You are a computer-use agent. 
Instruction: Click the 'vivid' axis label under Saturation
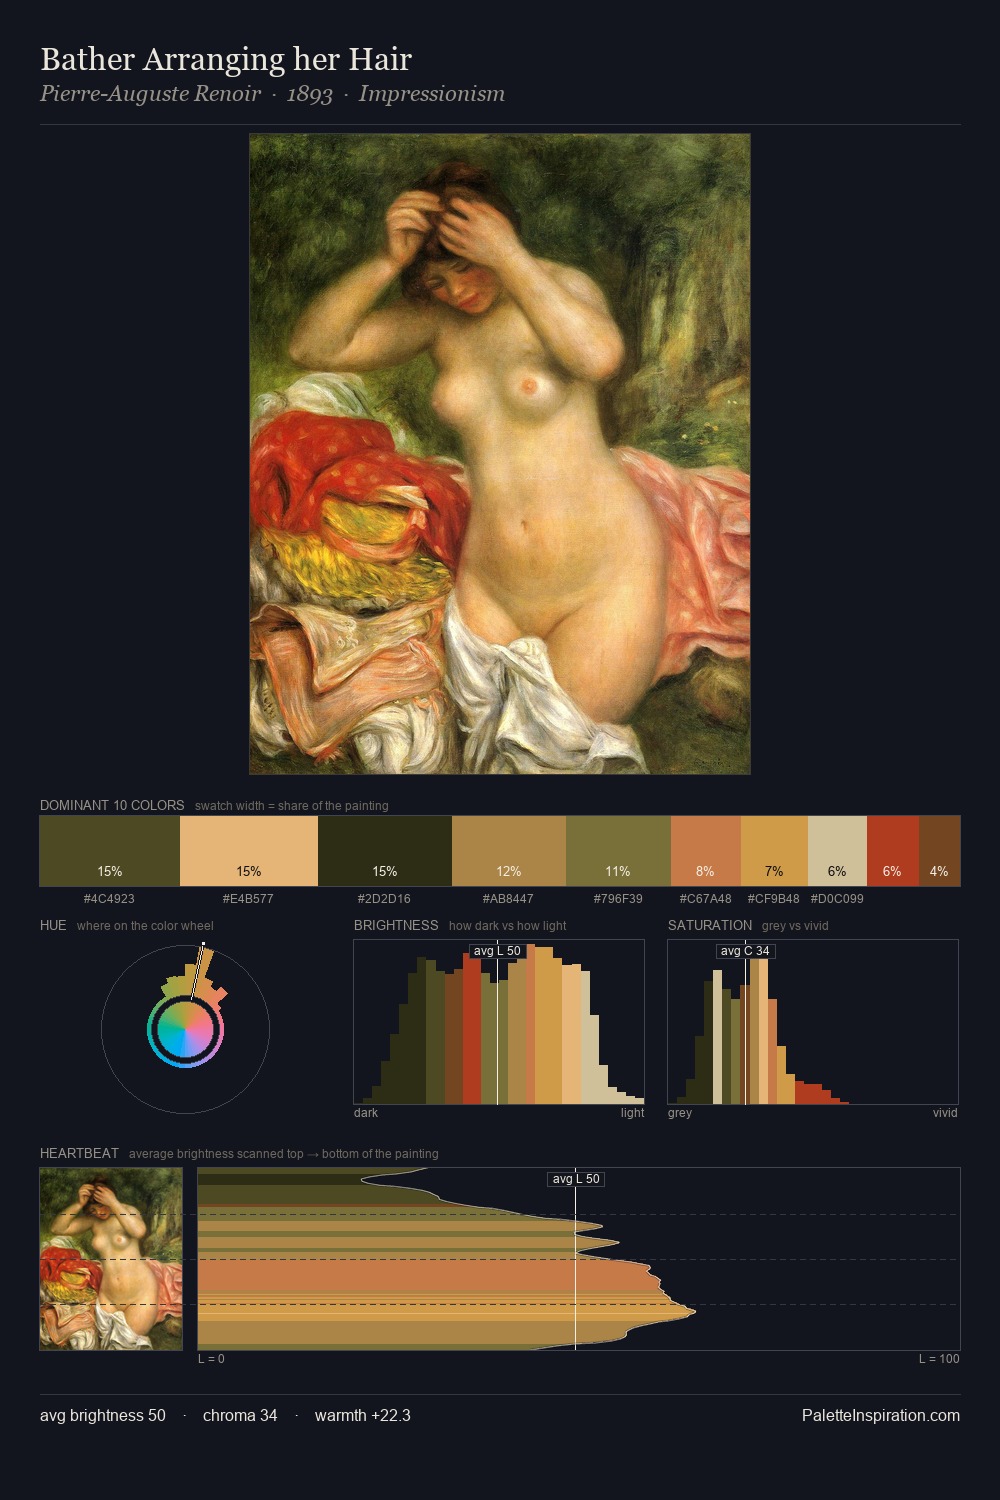tap(945, 1113)
